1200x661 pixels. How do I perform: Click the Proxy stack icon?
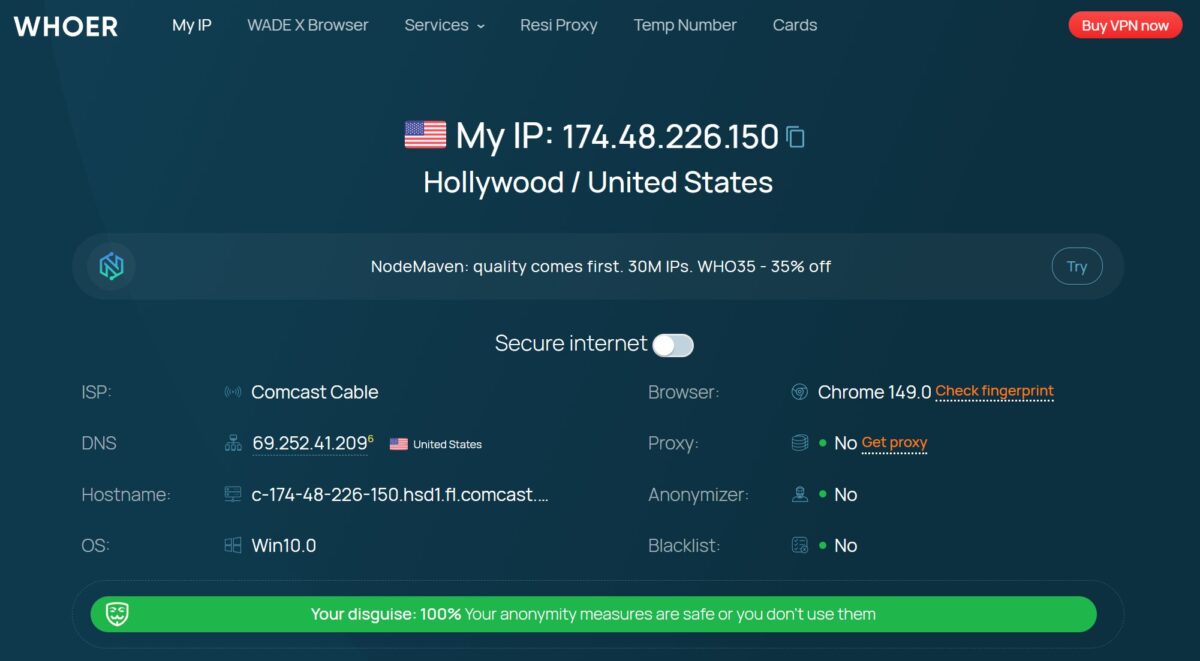[x=799, y=443]
